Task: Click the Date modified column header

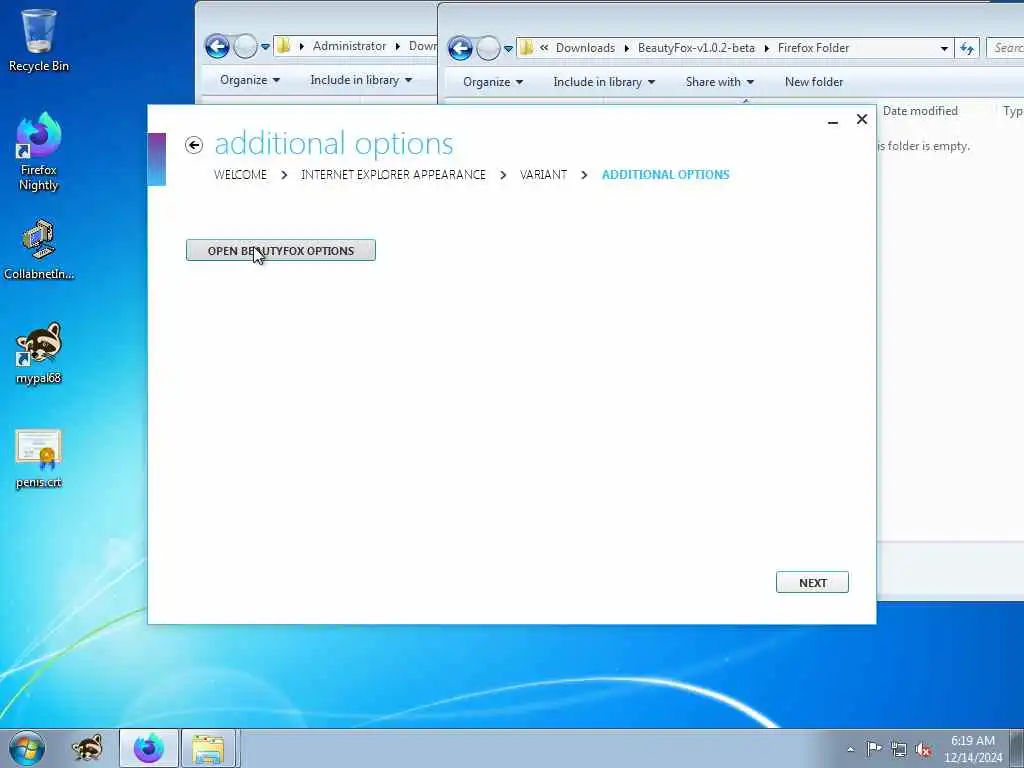Action: tap(920, 111)
